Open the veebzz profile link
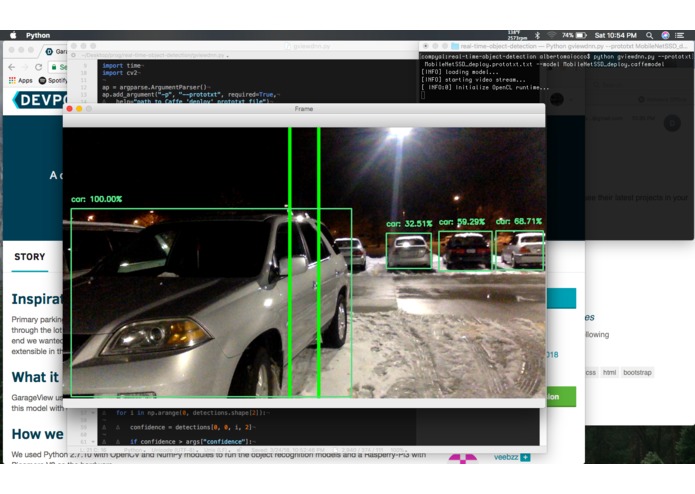The width and height of the screenshot is (695, 494). coord(506,457)
